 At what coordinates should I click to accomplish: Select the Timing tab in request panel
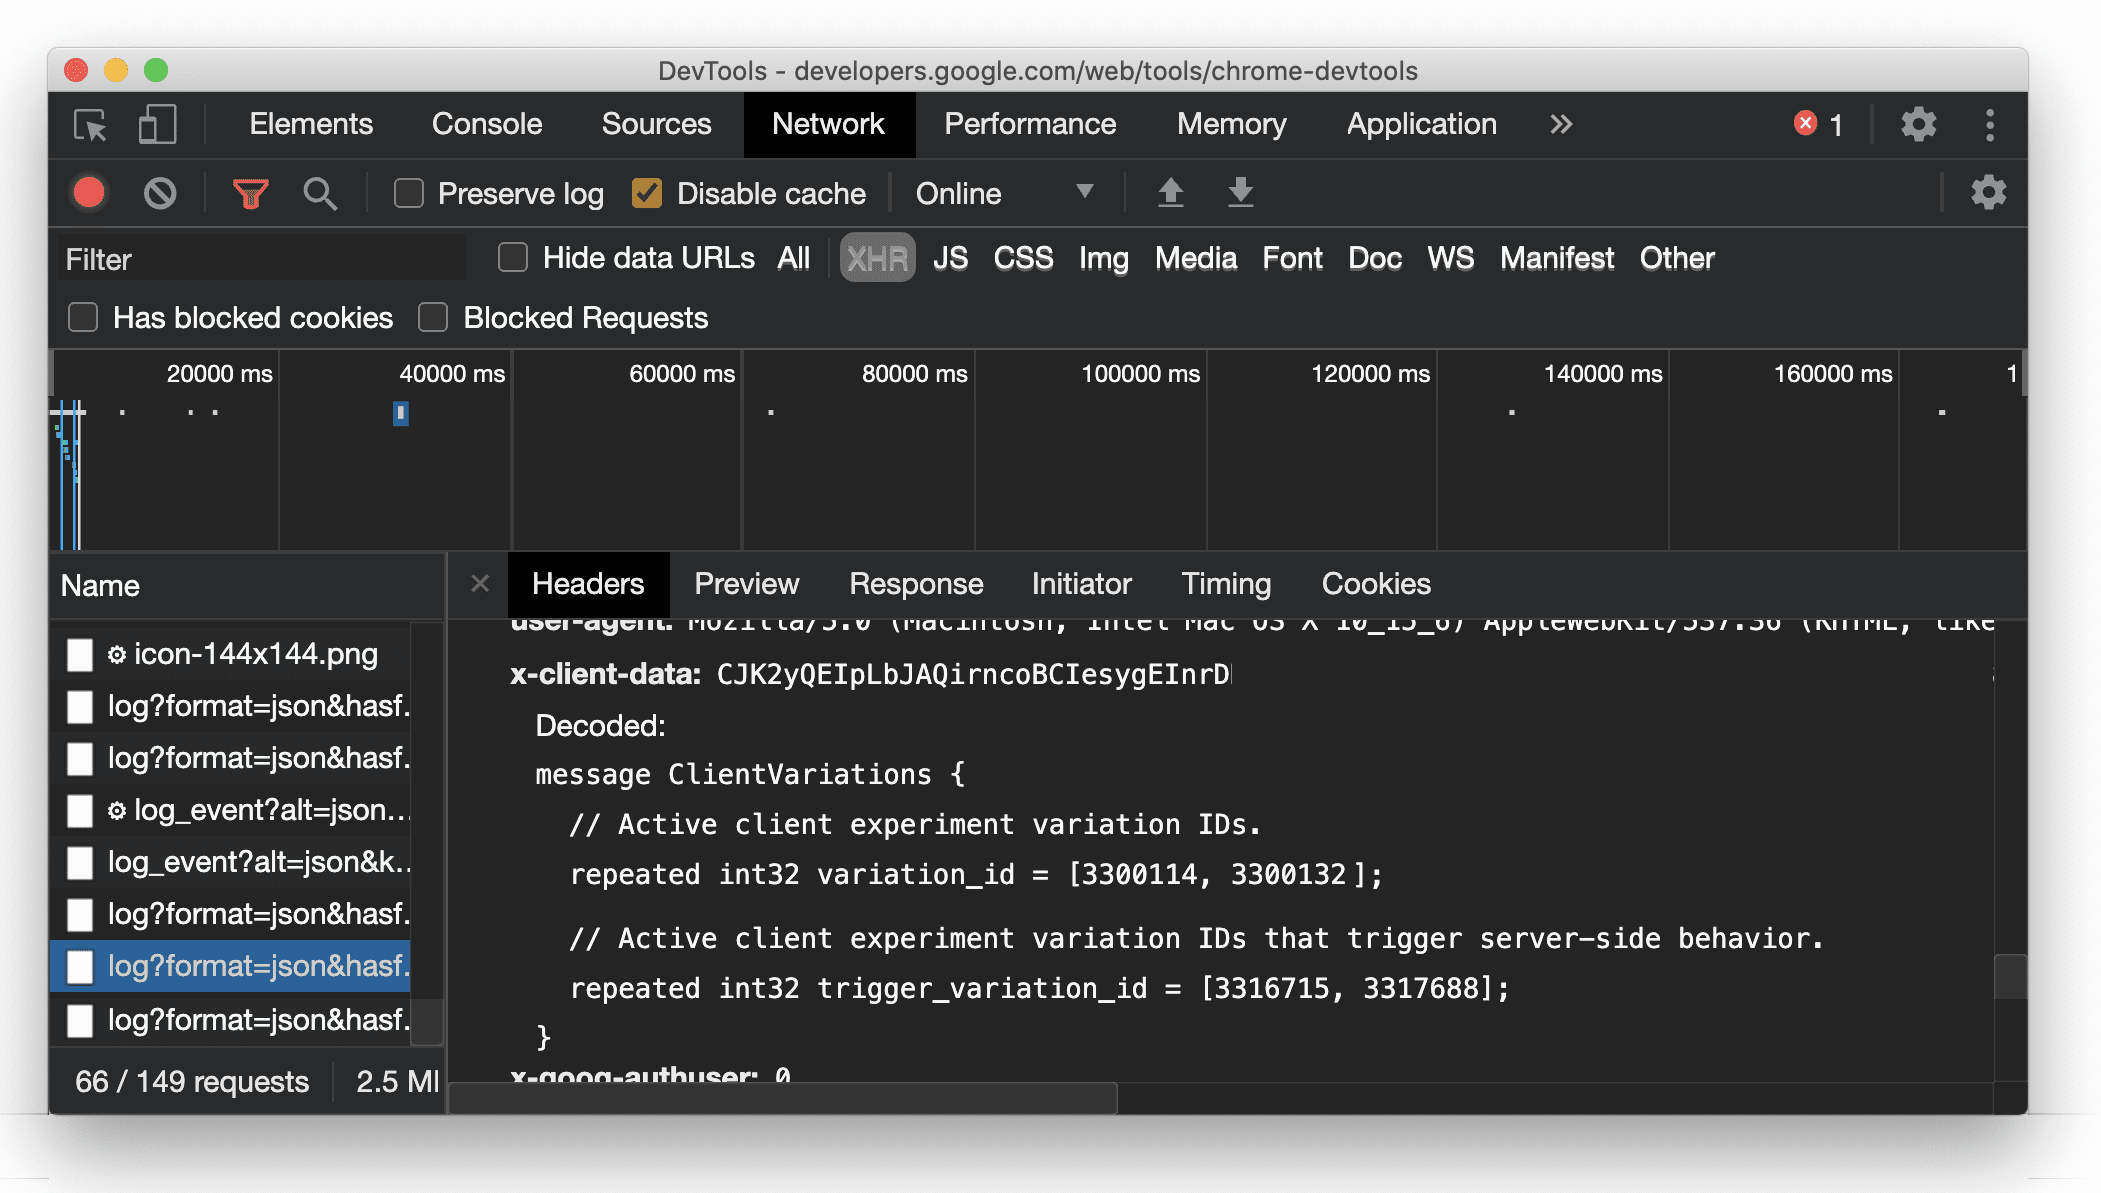pos(1224,584)
